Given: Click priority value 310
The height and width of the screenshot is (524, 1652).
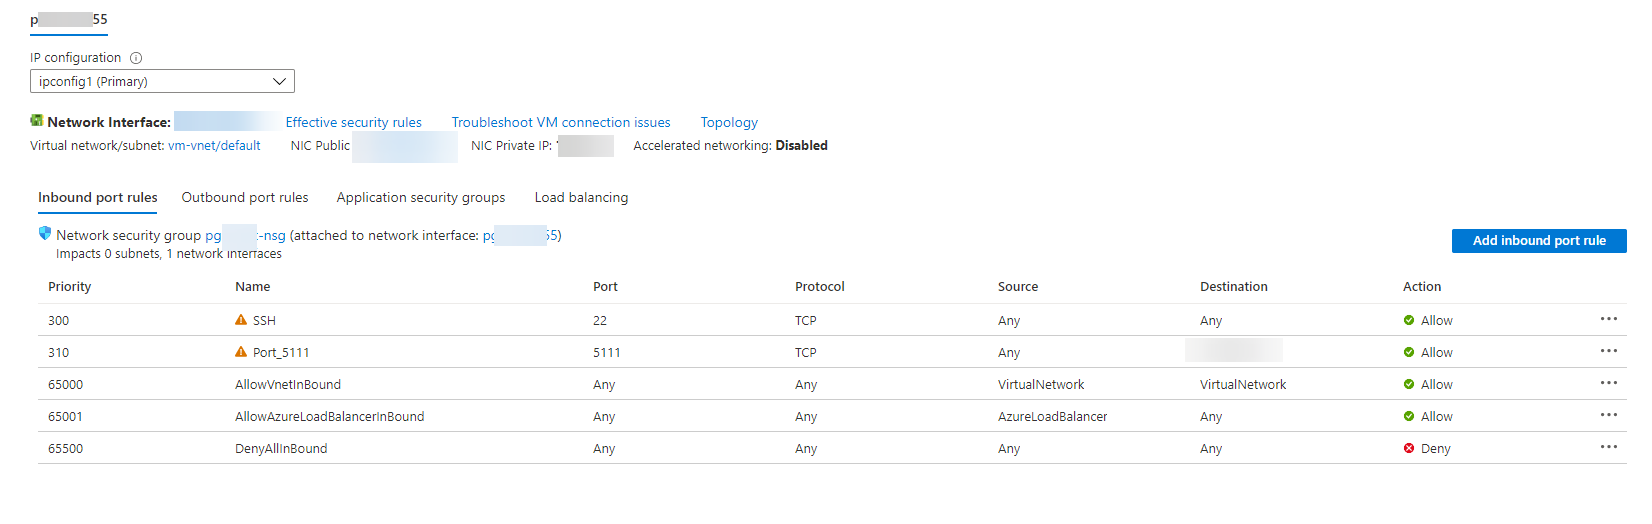Looking at the screenshot, I should tap(59, 353).
